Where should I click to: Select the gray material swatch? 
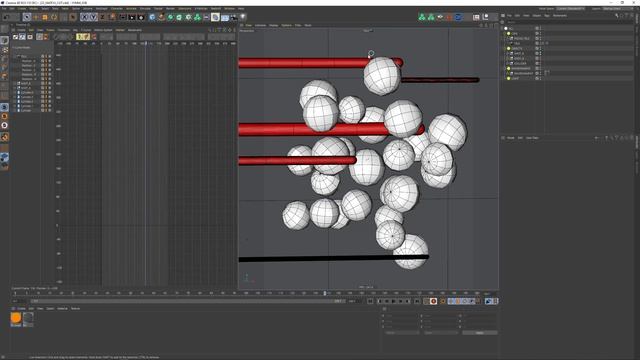[28, 318]
